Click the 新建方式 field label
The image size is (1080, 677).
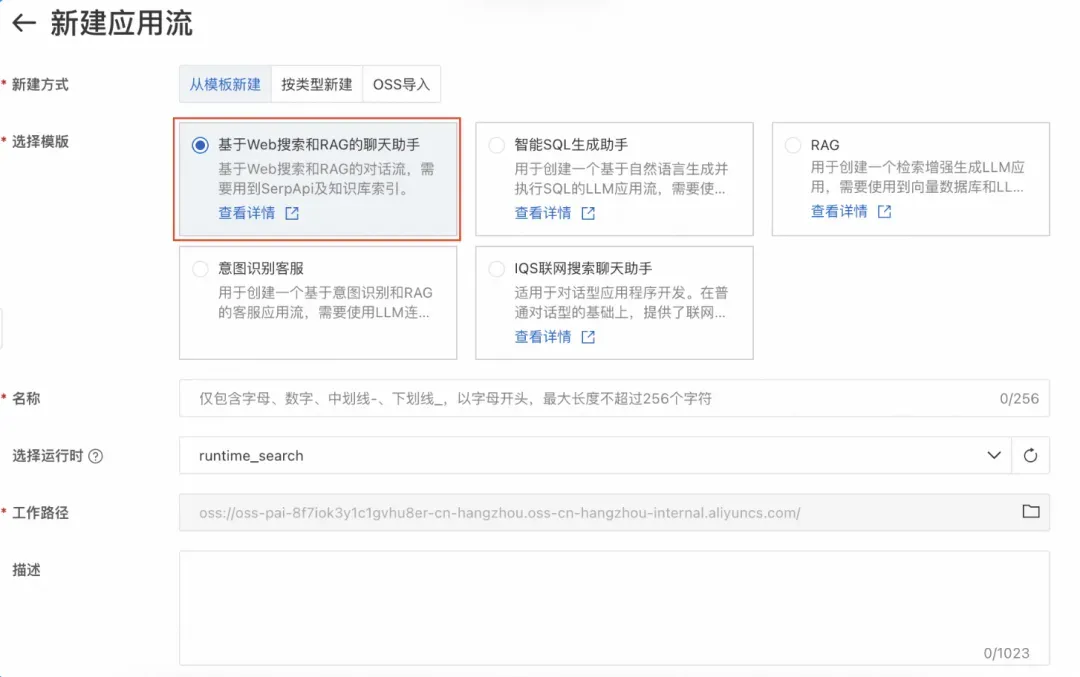click(40, 85)
